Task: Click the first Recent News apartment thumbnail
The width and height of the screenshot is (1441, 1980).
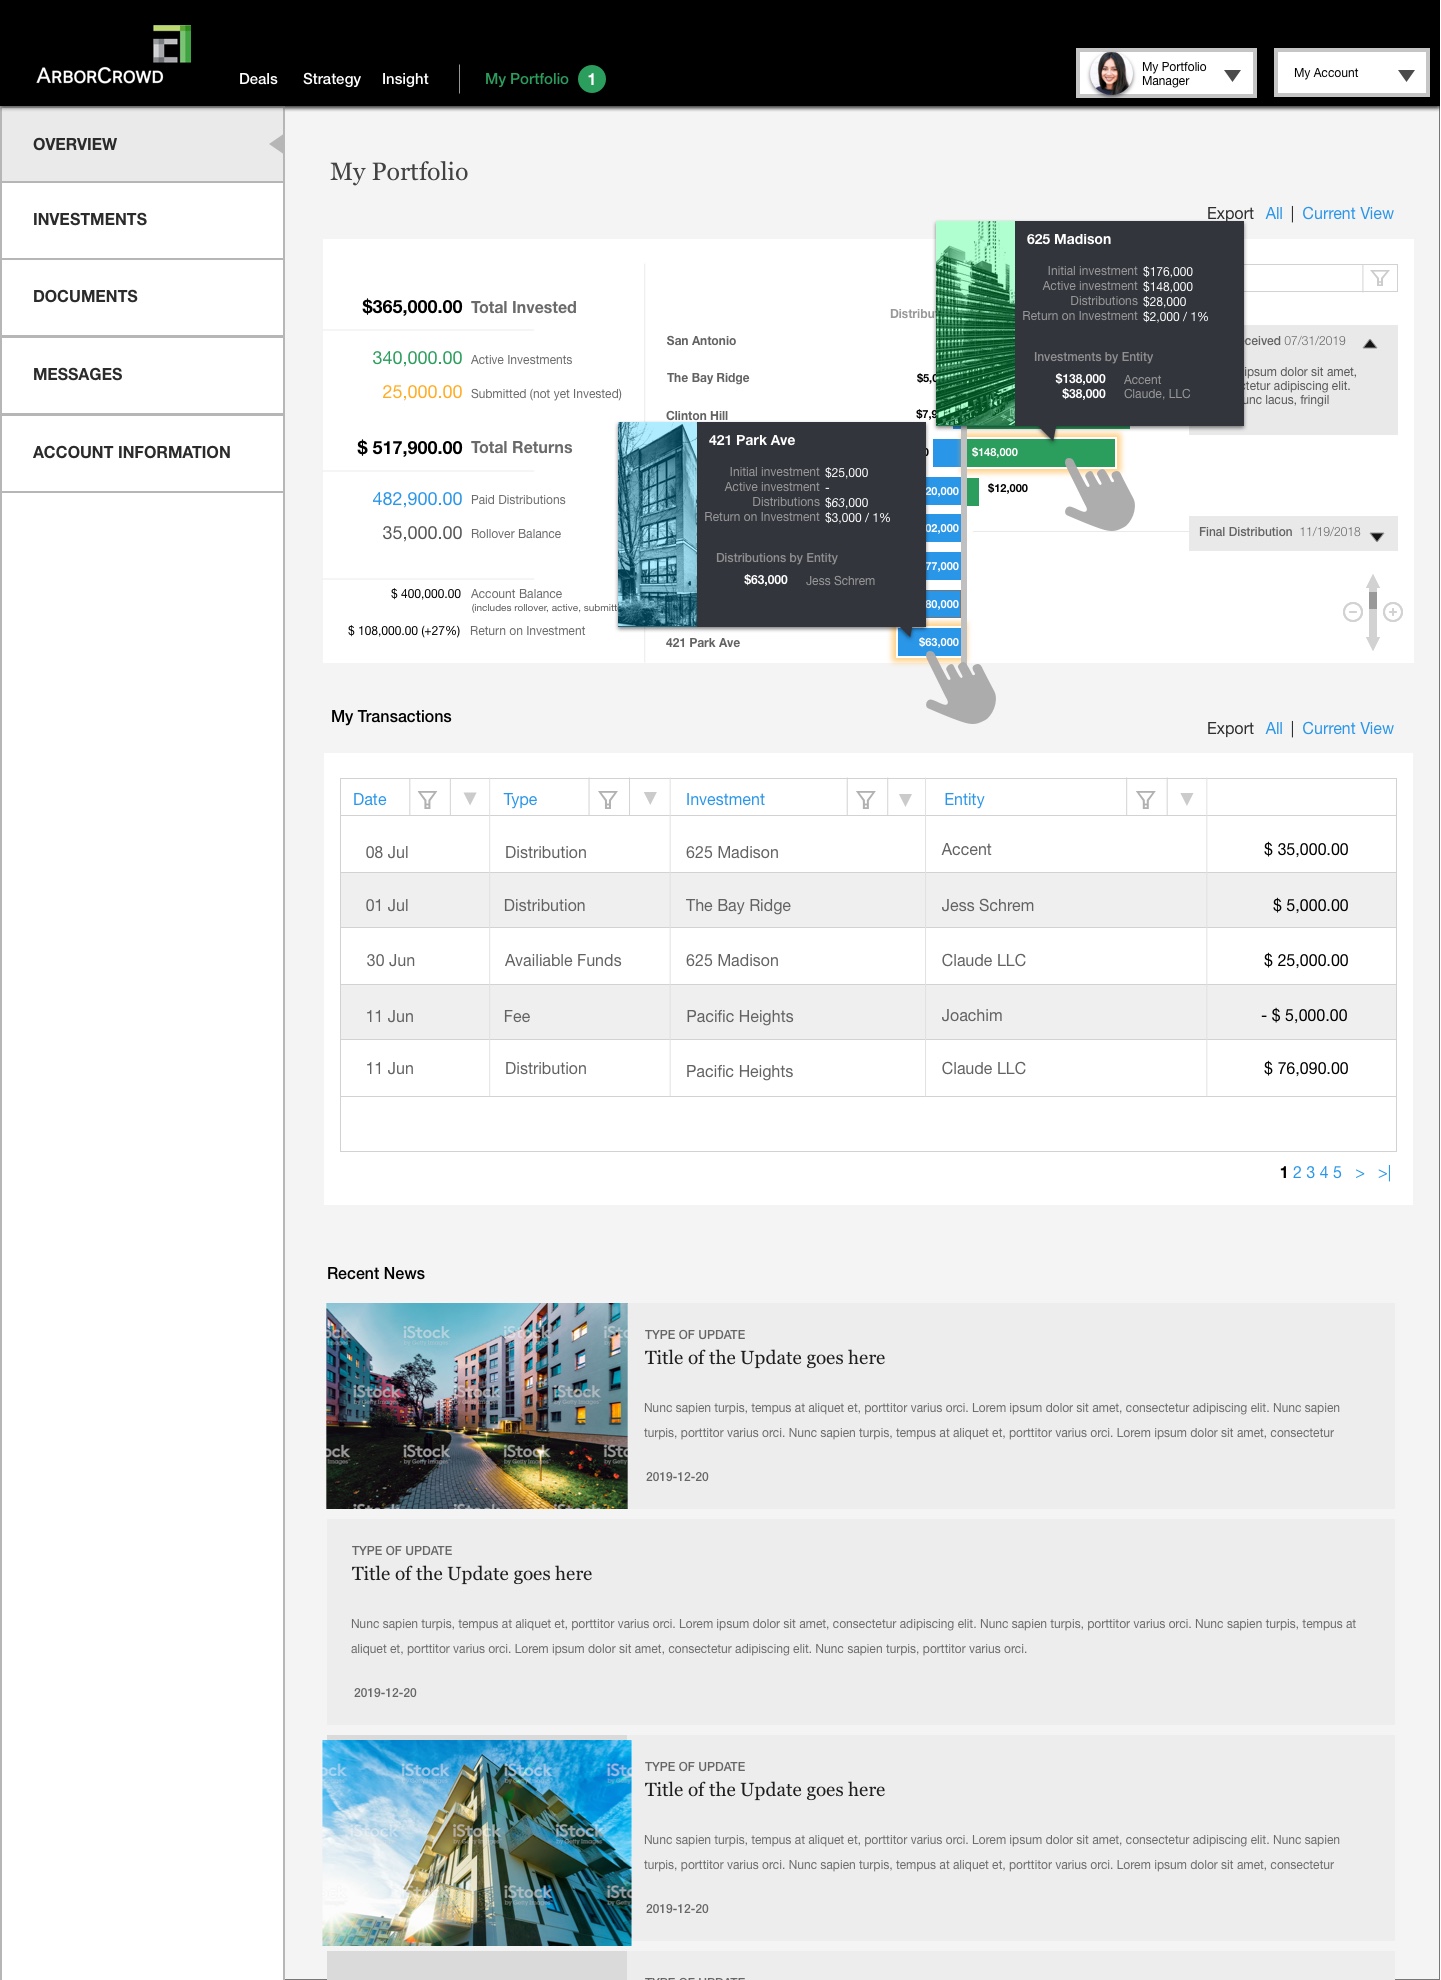Action: click(477, 1405)
